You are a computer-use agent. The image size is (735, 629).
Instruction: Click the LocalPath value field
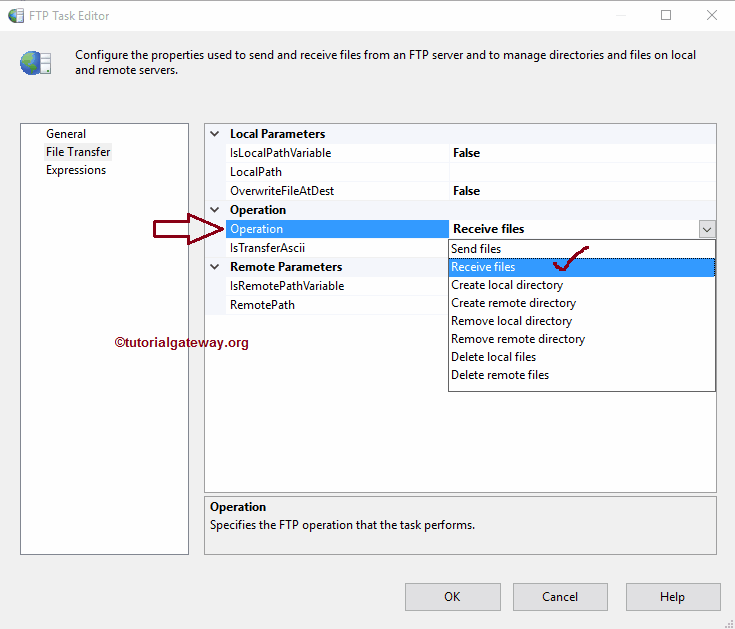click(x=582, y=172)
